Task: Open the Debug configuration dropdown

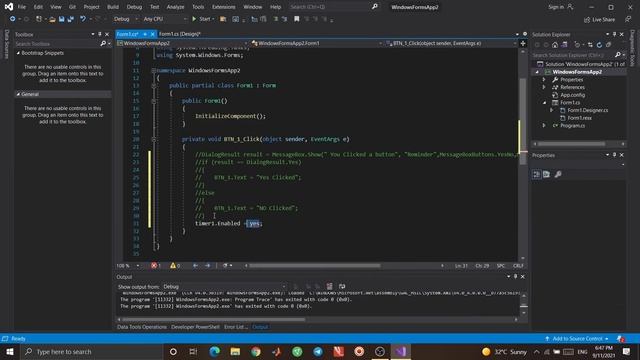Action: pos(125,19)
